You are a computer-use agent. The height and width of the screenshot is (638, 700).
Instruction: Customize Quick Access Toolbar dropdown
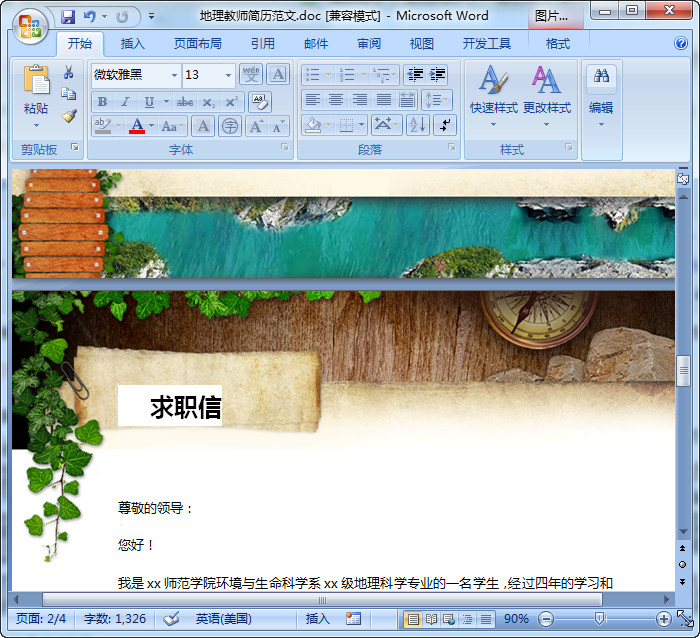[x=151, y=17]
